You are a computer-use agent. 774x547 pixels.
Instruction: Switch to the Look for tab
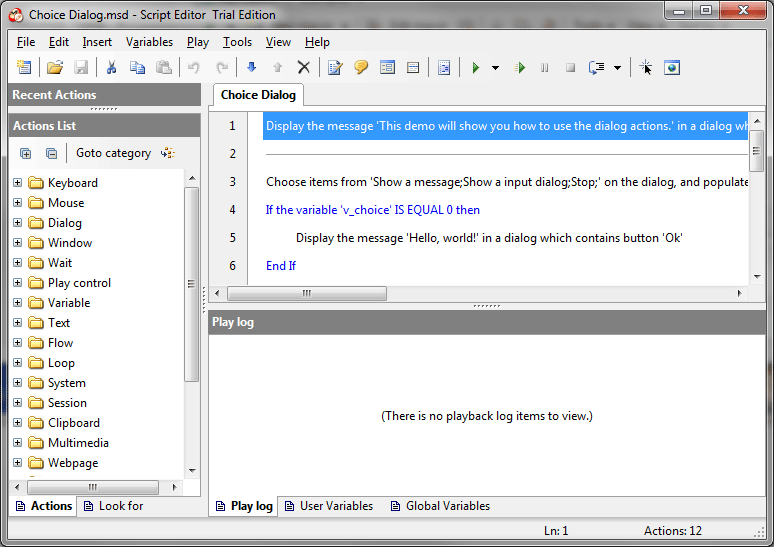[x=114, y=506]
